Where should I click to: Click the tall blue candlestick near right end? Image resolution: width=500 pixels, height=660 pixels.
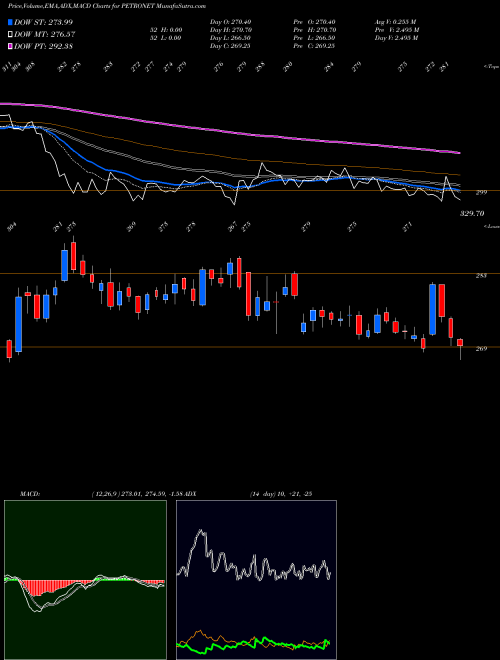point(432,309)
